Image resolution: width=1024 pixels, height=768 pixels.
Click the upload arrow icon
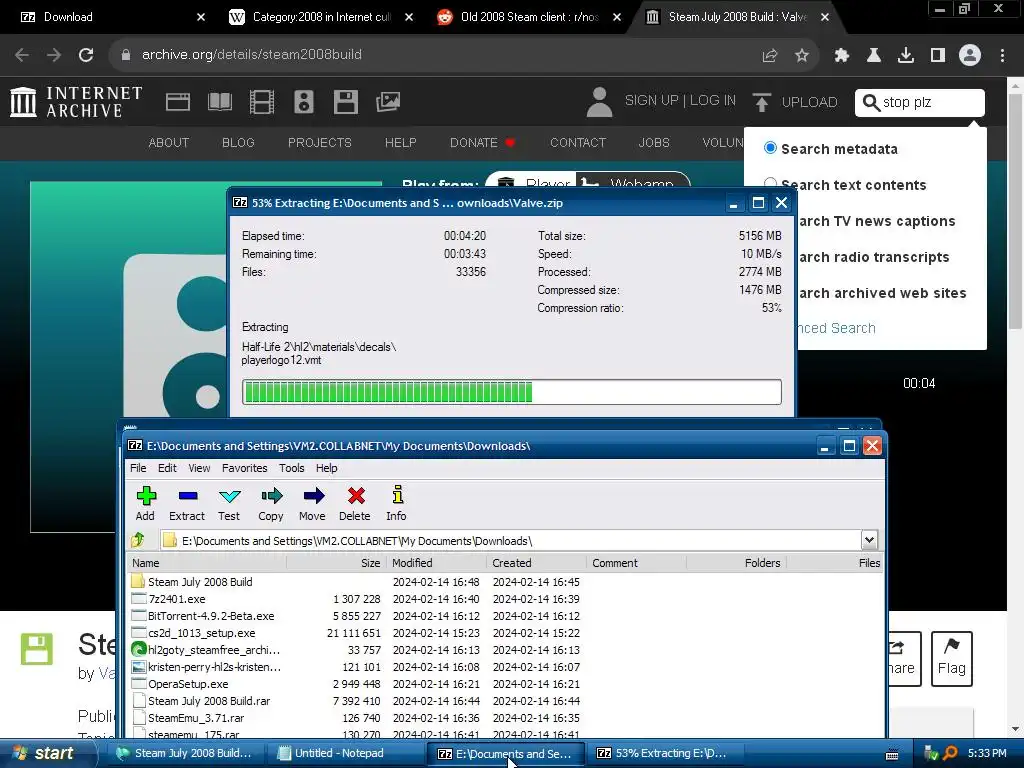coord(761,103)
